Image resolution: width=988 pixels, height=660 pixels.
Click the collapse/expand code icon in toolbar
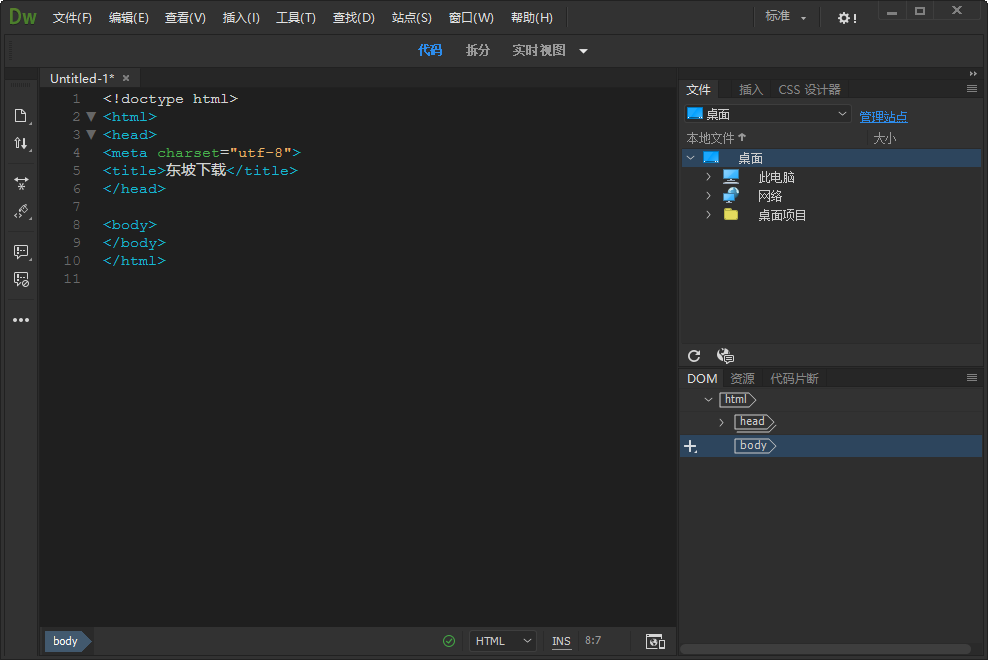coord(21,183)
